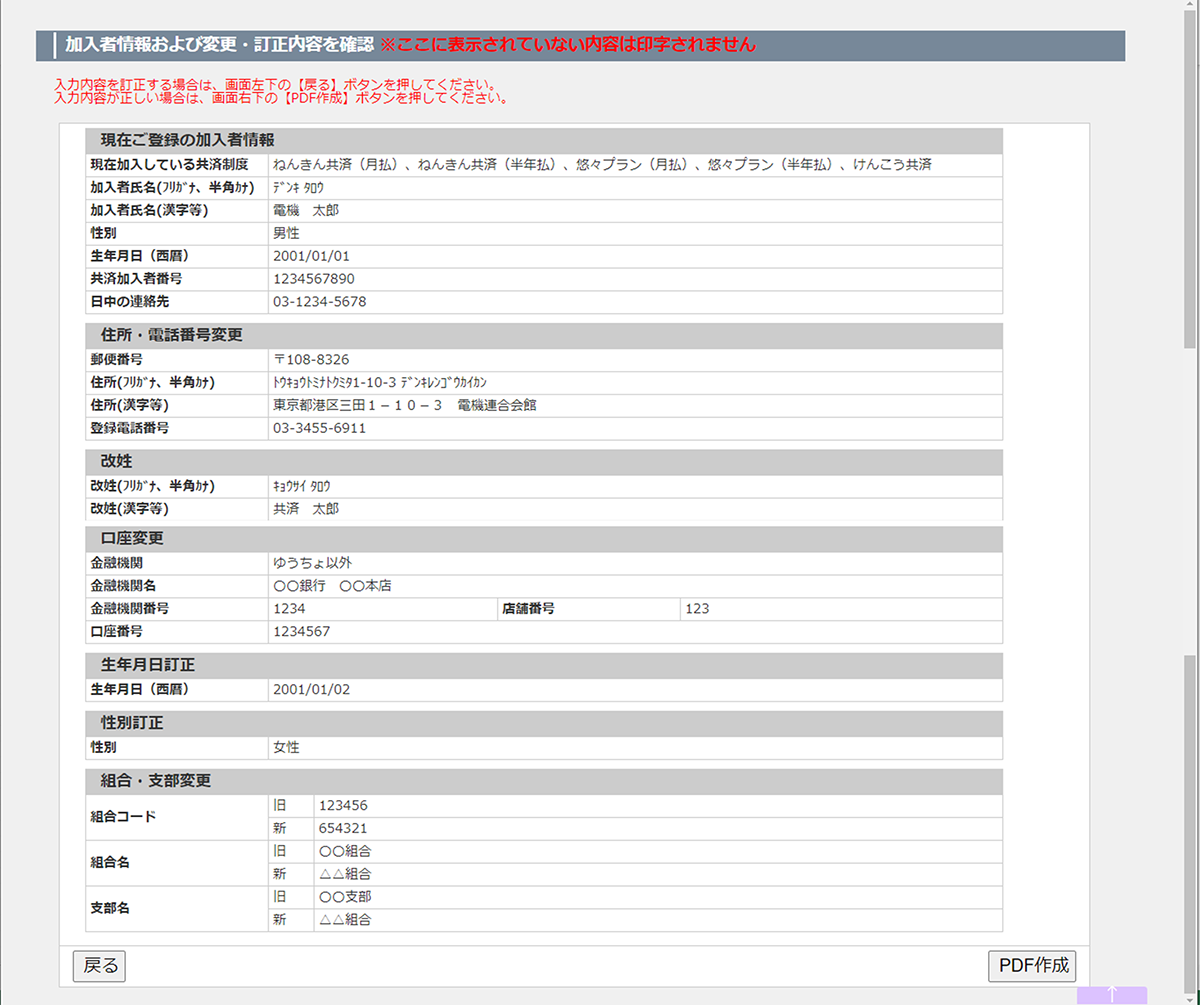The image size is (1200, 1005).
Task: Click the member number value 1234567890
Action: [314, 279]
